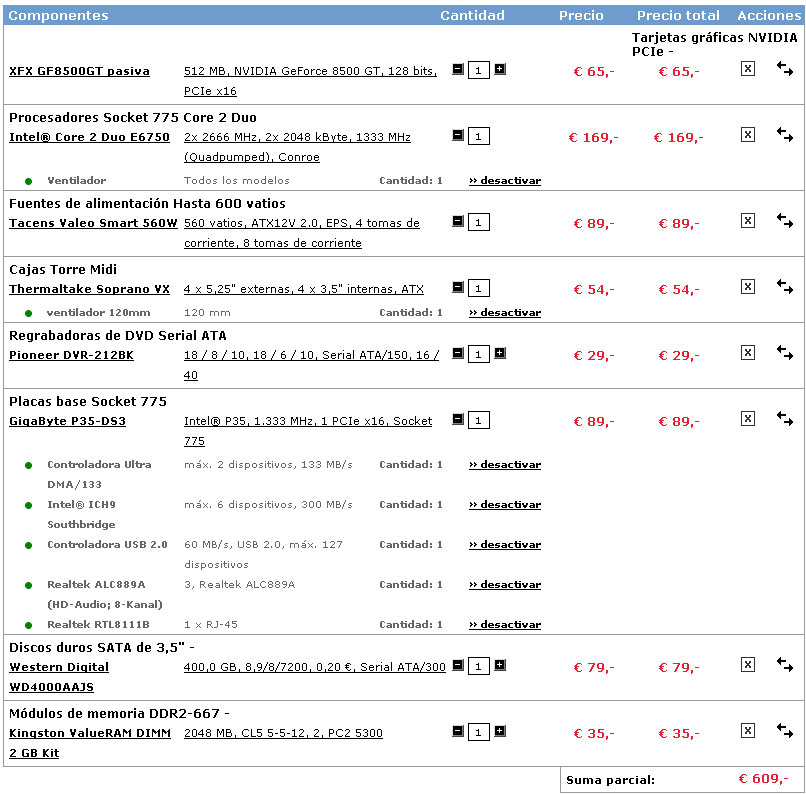Swap the XFX GF8500GT pasiva component

pos(784,68)
